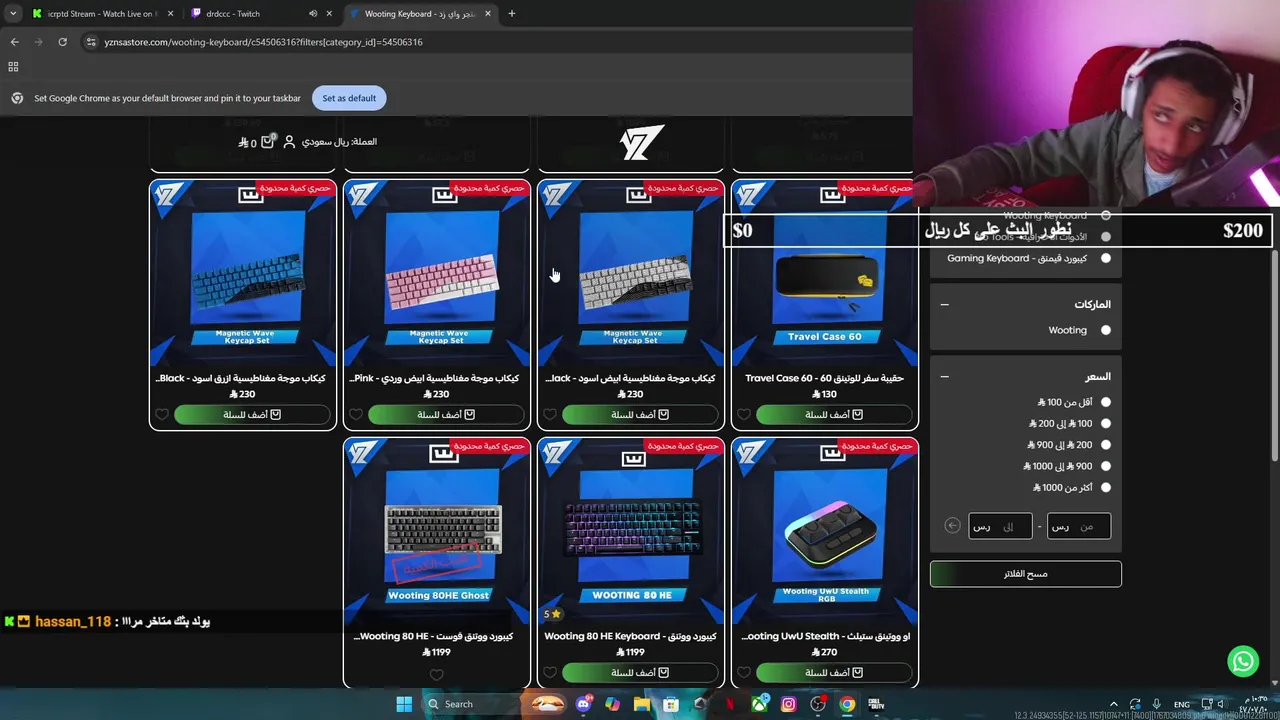1280x720 pixels.
Task: Select price filter under 100
Action: coord(1105,402)
